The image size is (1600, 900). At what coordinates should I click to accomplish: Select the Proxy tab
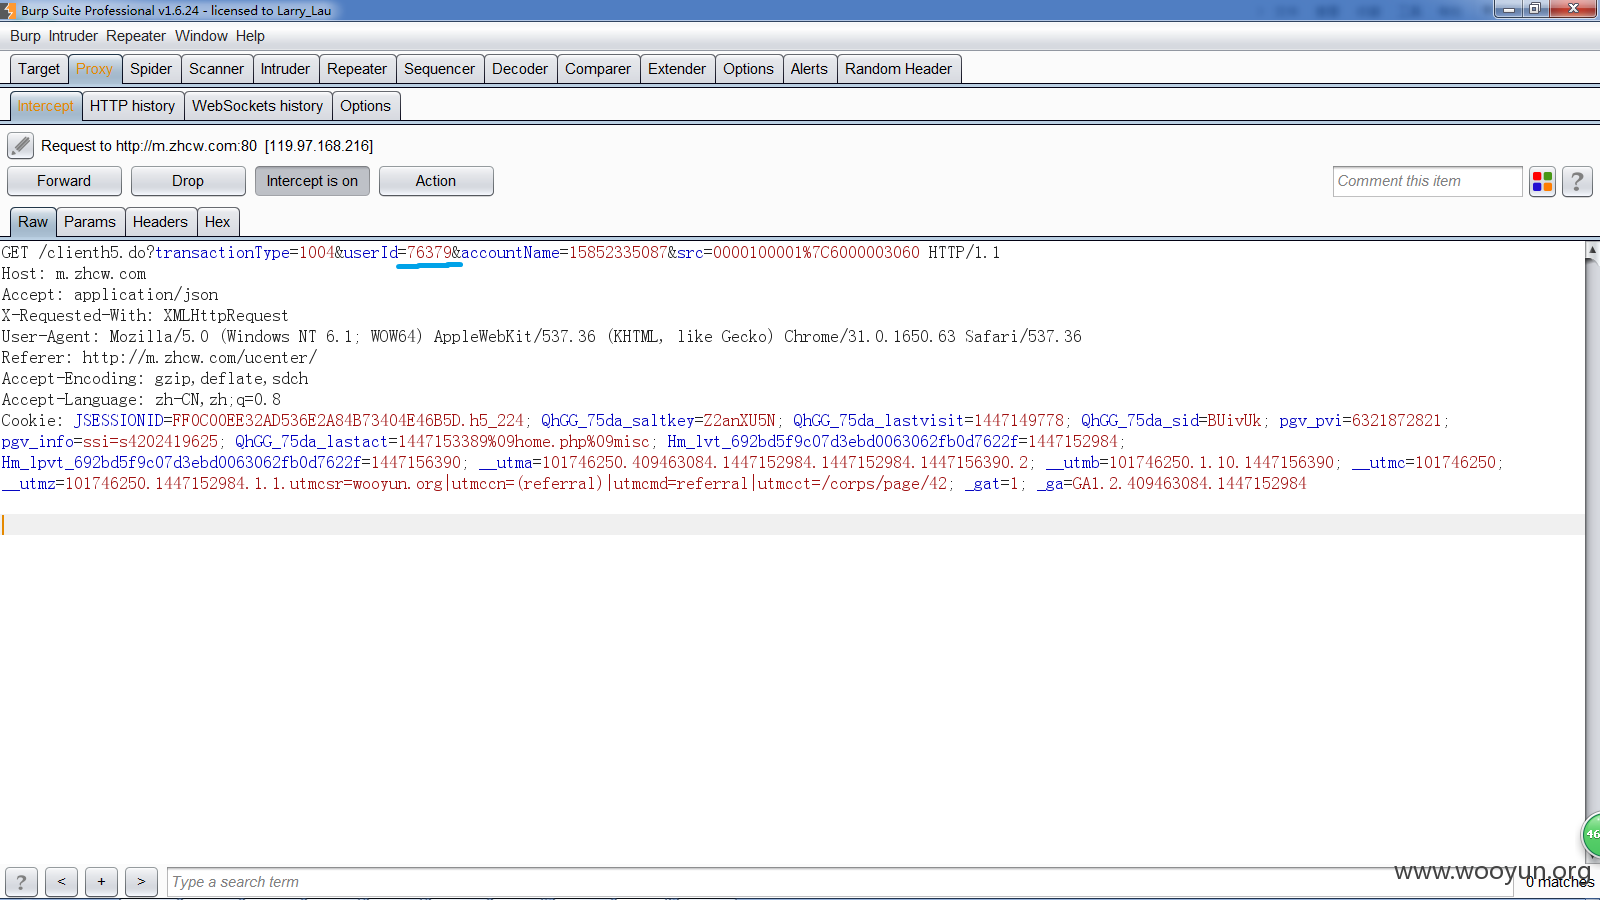coord(94,69)
